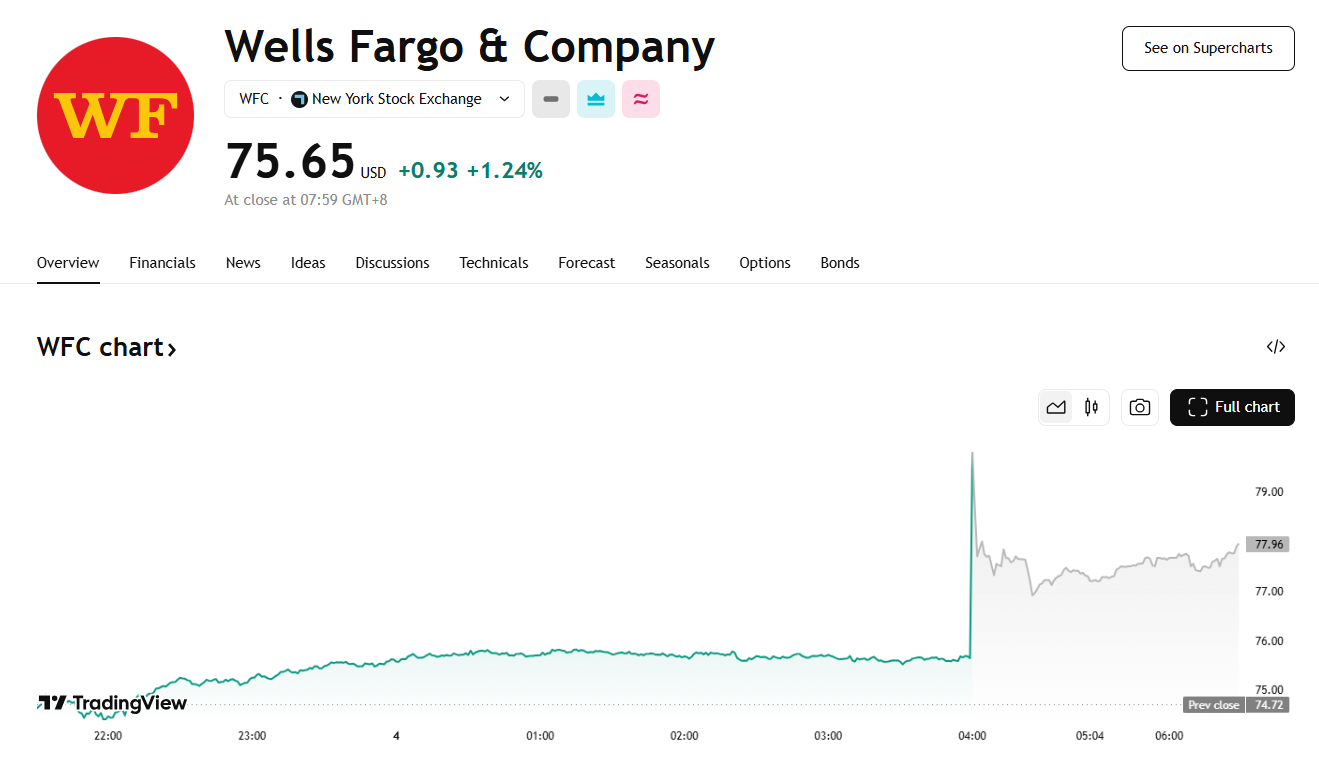Select the Options tab
1319x764 pixels.
click(x=765, y=263)
